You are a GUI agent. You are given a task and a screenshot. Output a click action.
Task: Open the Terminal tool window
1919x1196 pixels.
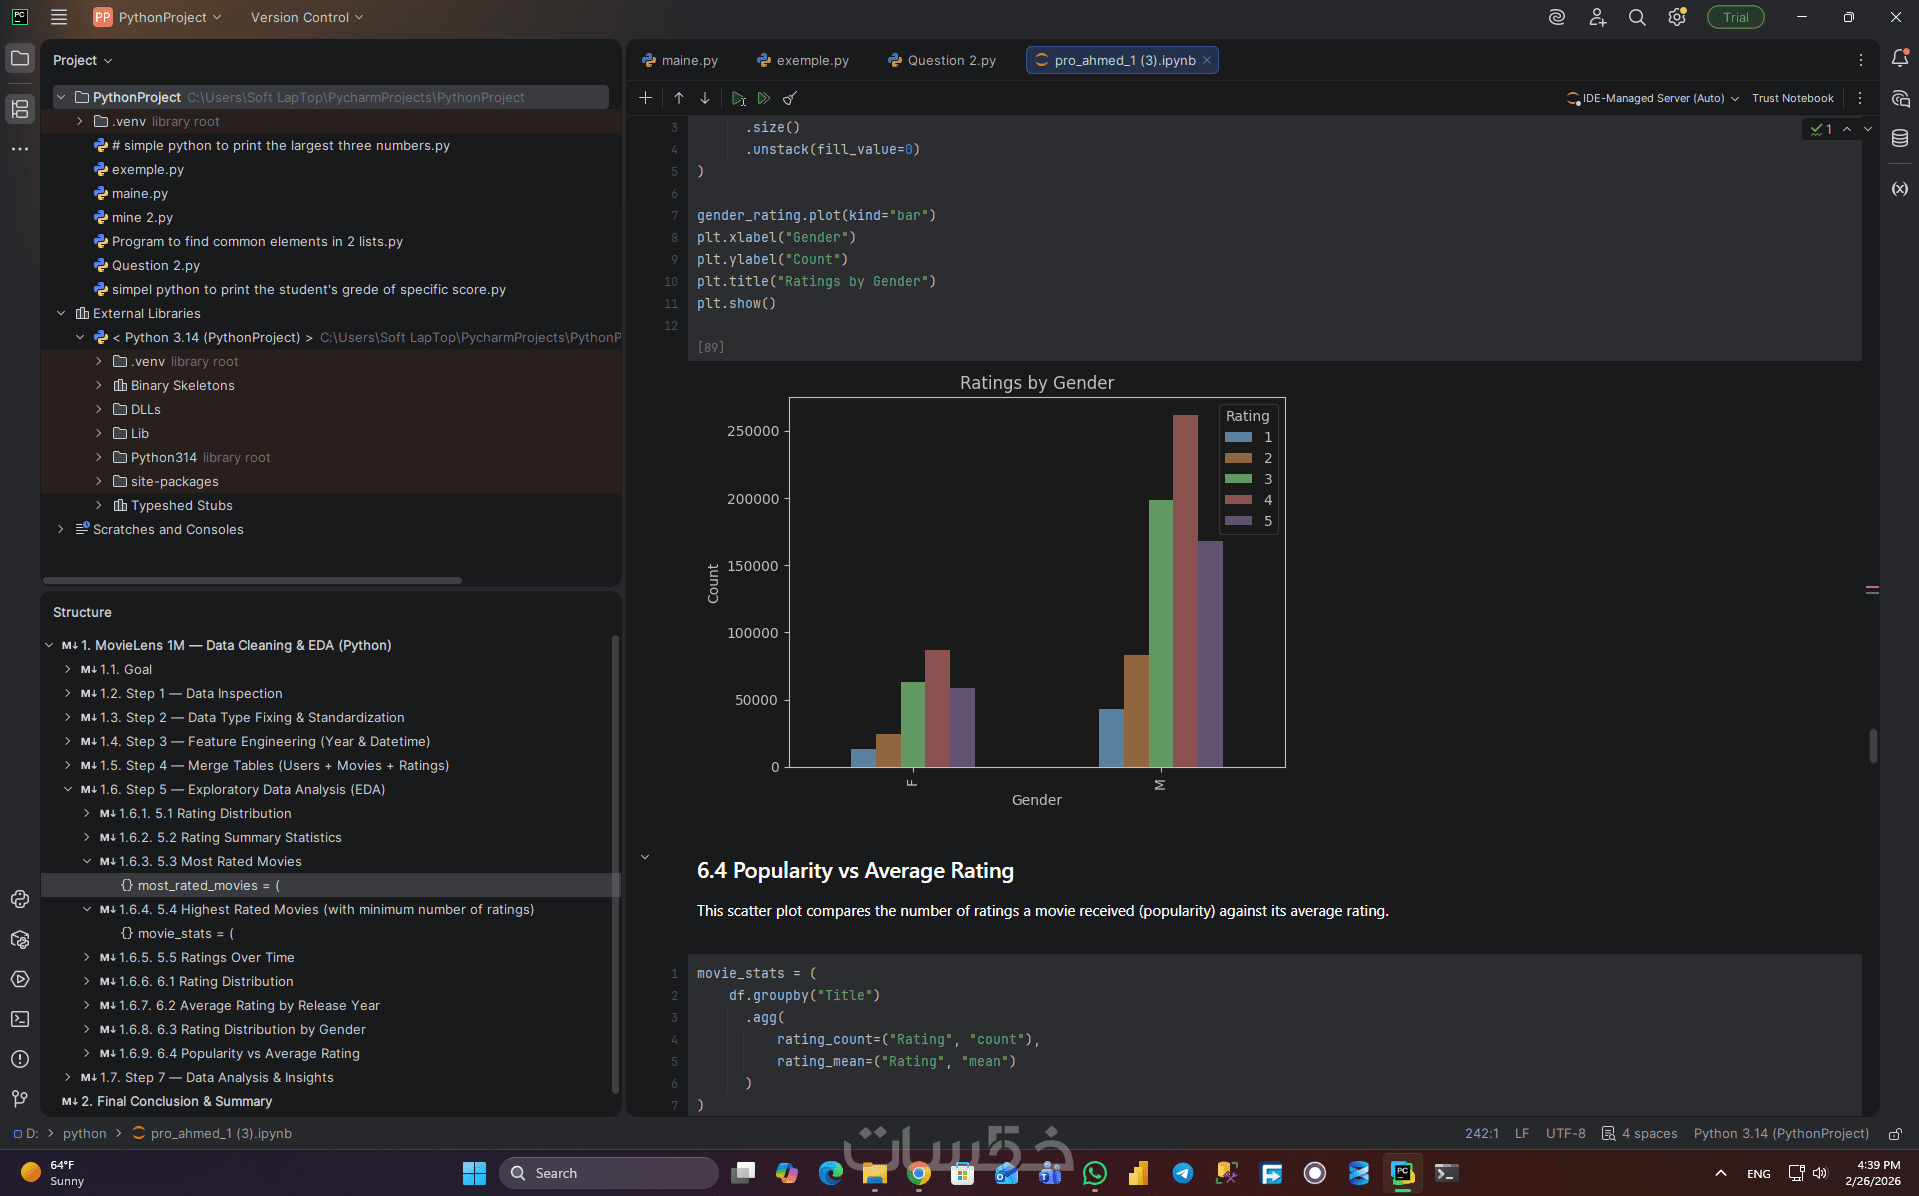click(20, 1019)
